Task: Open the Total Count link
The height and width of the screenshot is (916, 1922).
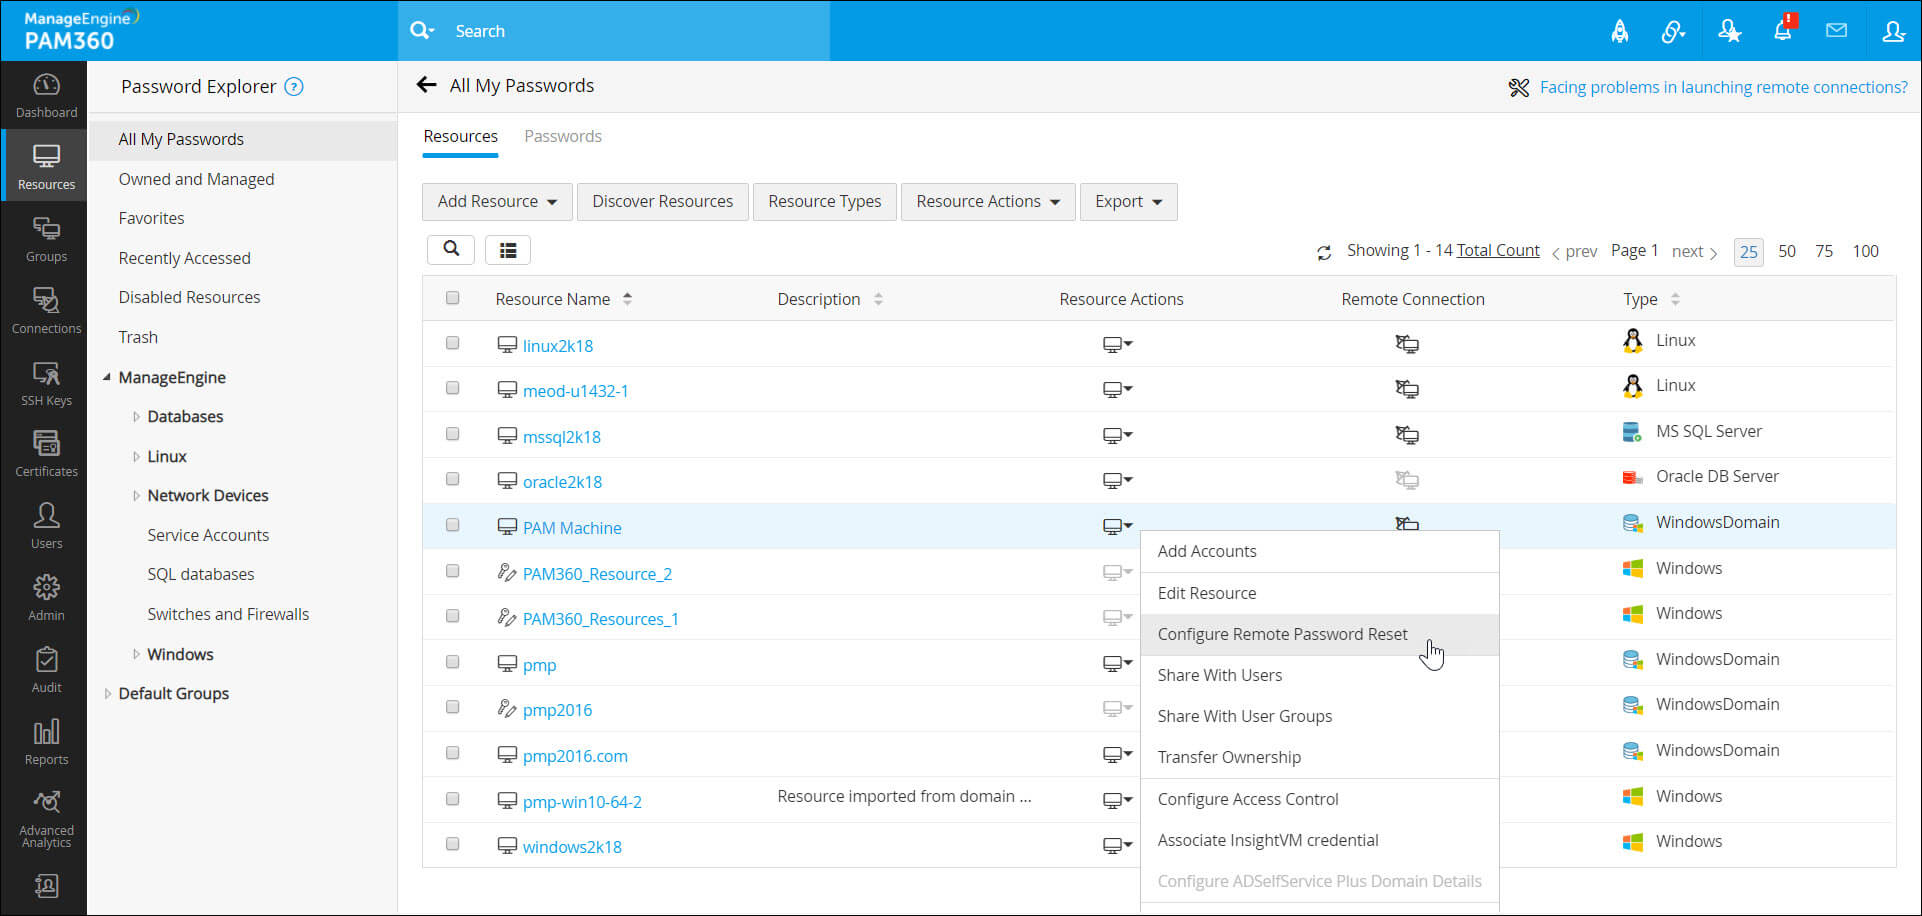Action: [1498, 250]
